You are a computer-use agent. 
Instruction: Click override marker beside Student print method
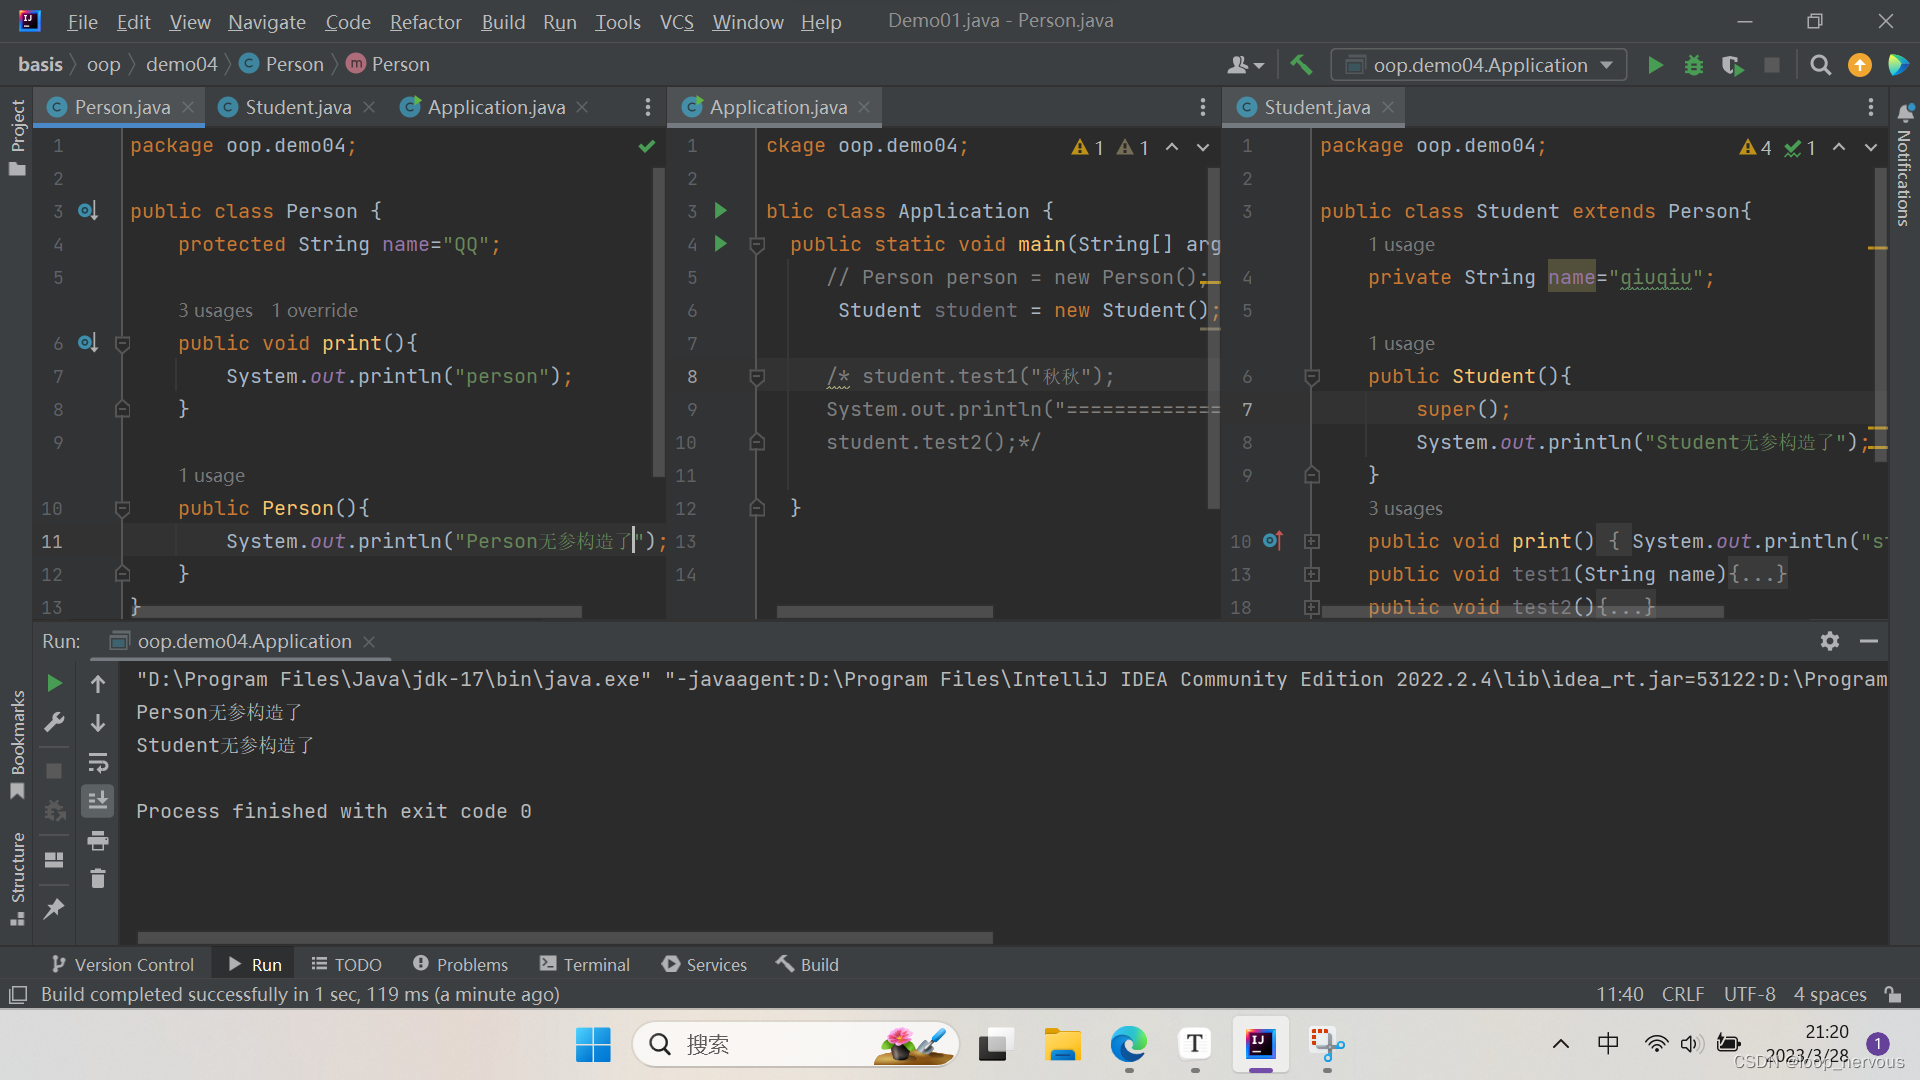click(x=1272, y=541)
